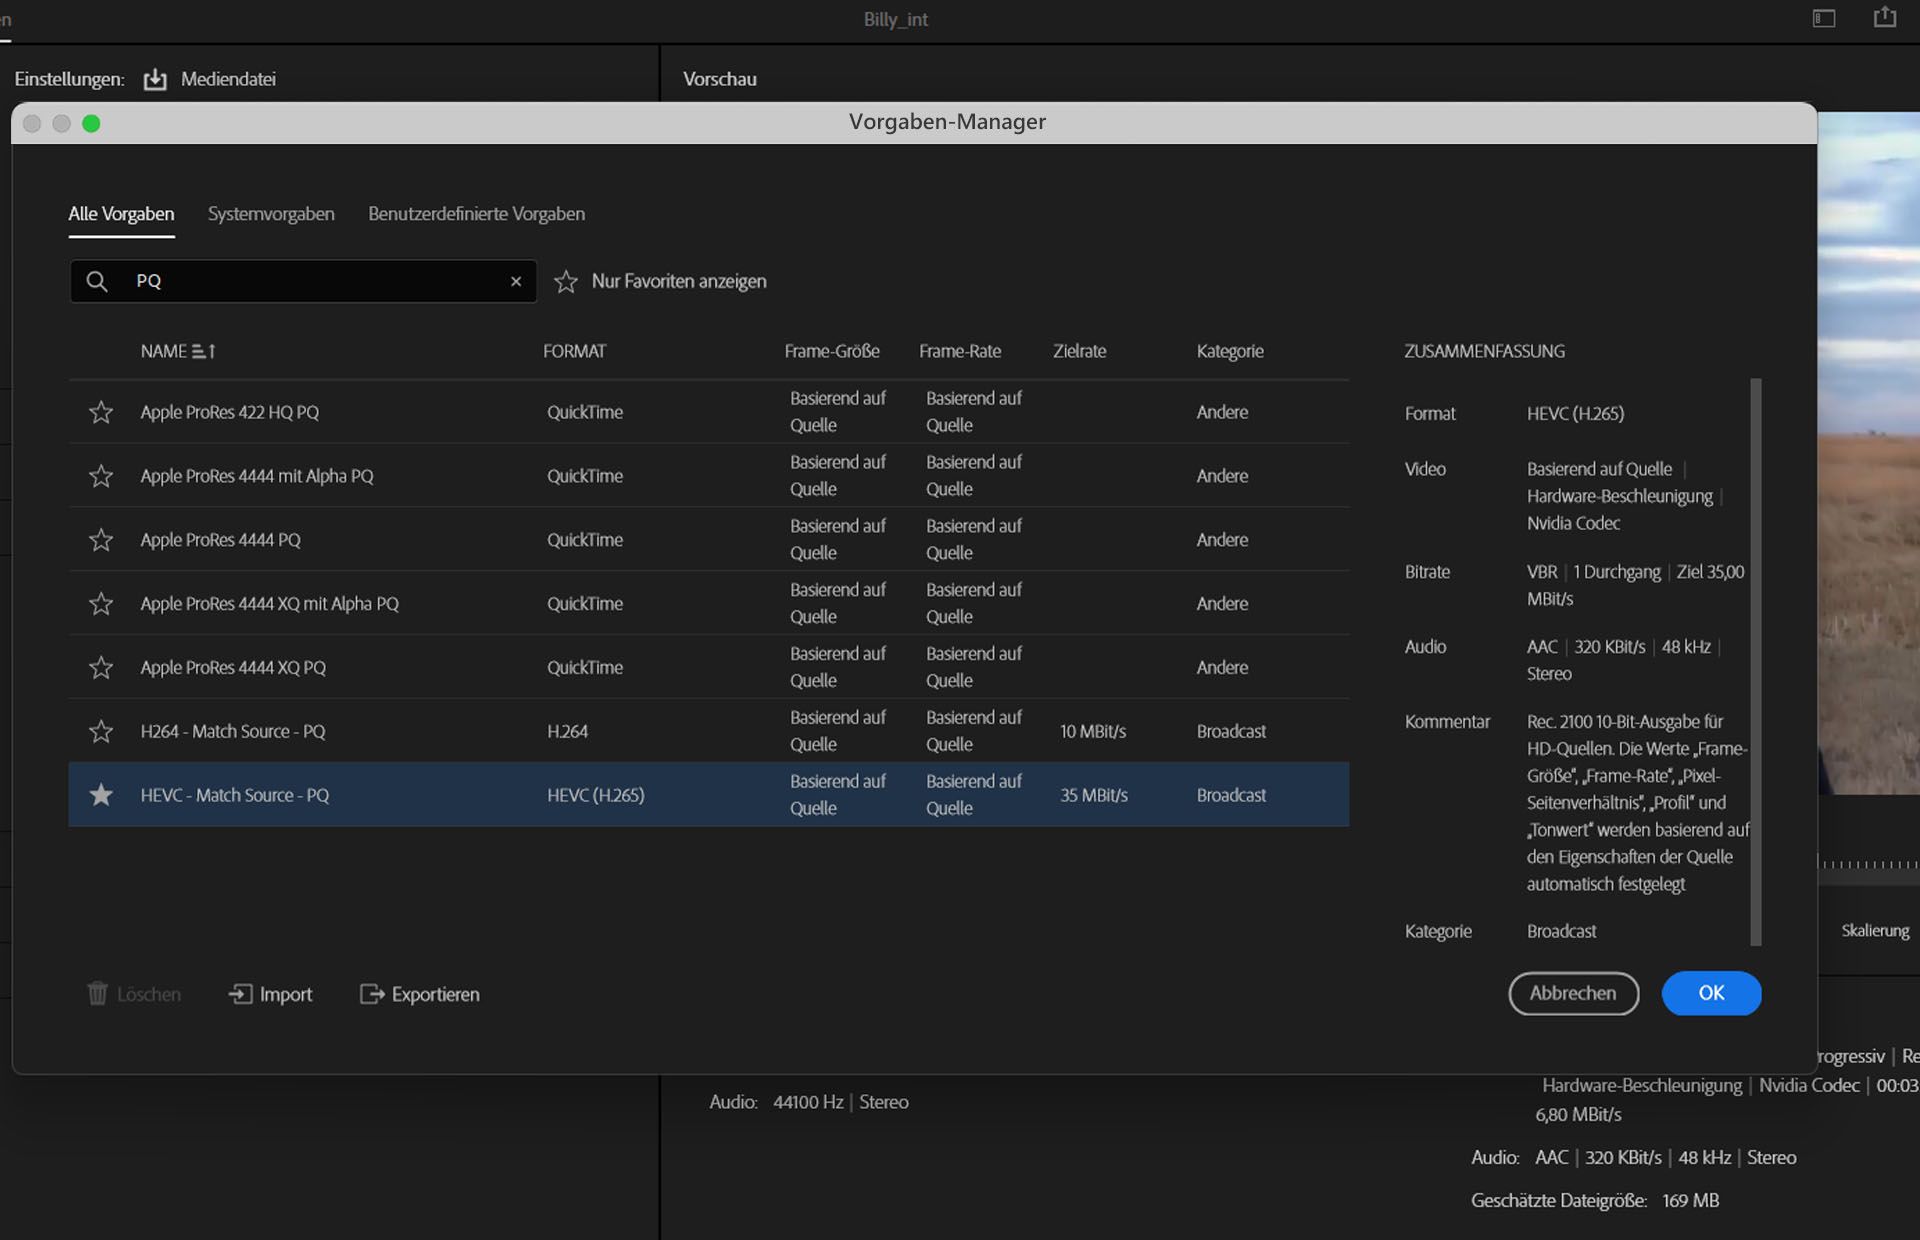The width and height of the screenshot is (1920, 1240).
Task: Click the Exportieren icon
Action: [x=371, y=994]
